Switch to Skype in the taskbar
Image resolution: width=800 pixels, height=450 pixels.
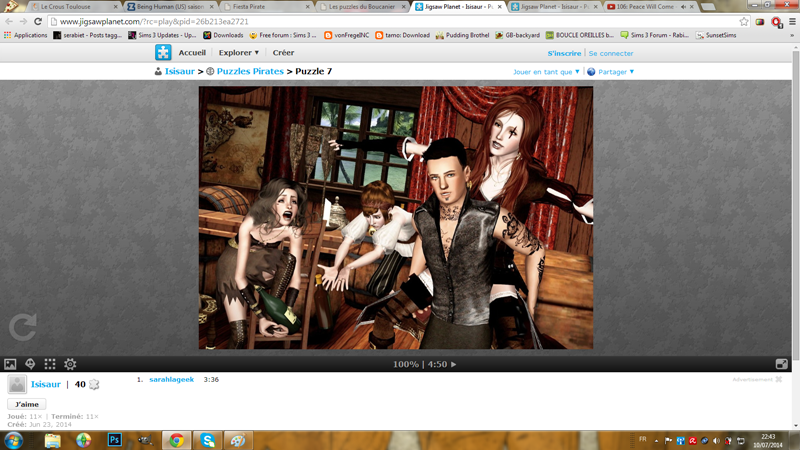point(208,440)
